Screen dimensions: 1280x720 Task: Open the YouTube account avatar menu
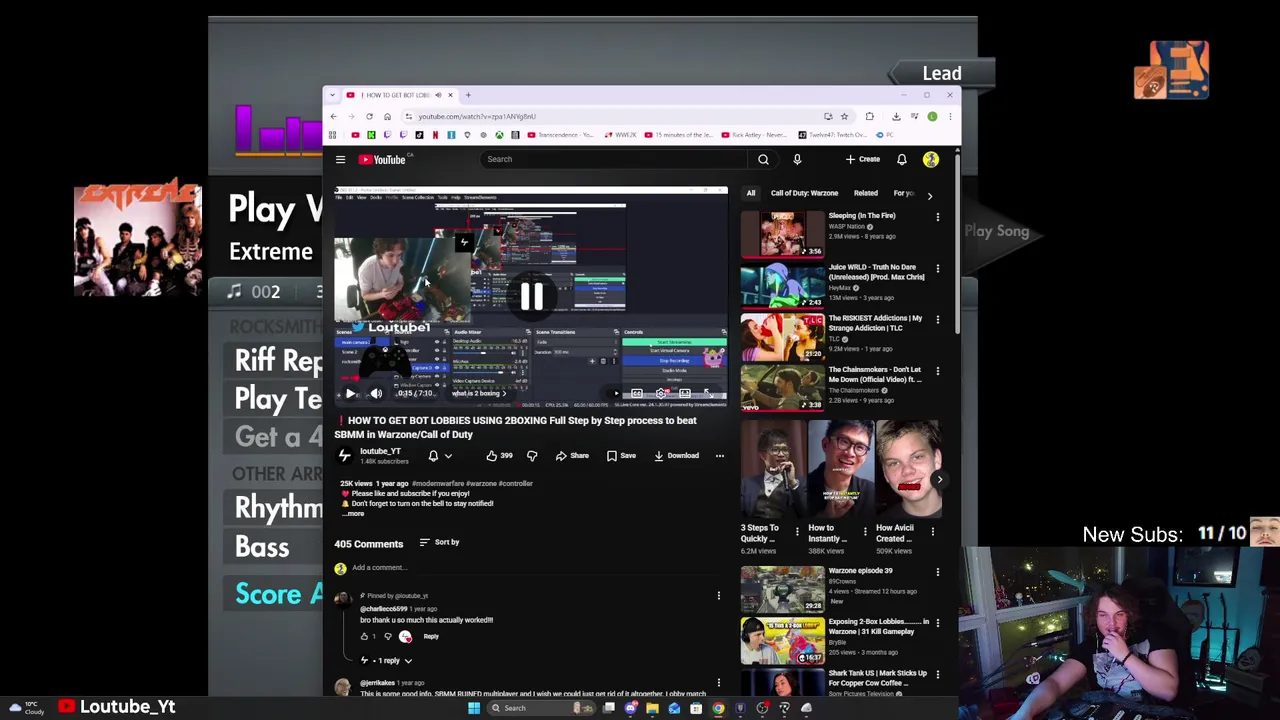pyautogui.click(x=931, y=159)
